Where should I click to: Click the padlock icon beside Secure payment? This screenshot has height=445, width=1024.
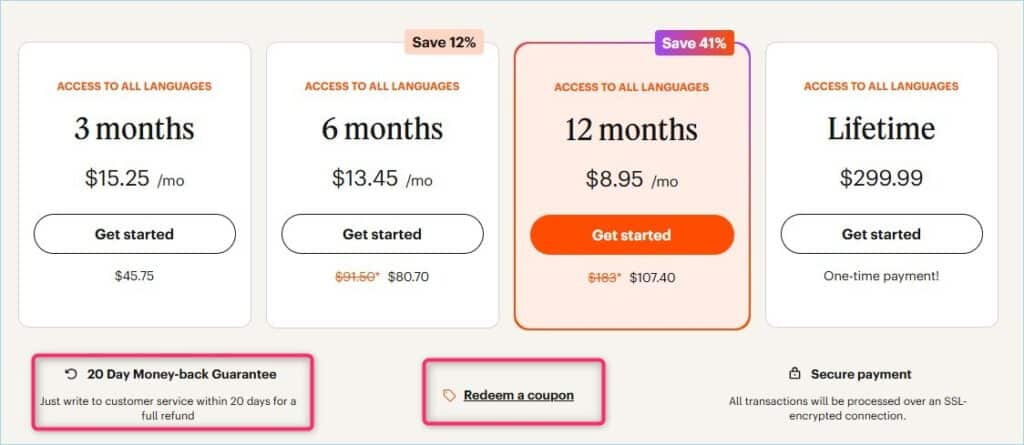[x=795, y=374]
